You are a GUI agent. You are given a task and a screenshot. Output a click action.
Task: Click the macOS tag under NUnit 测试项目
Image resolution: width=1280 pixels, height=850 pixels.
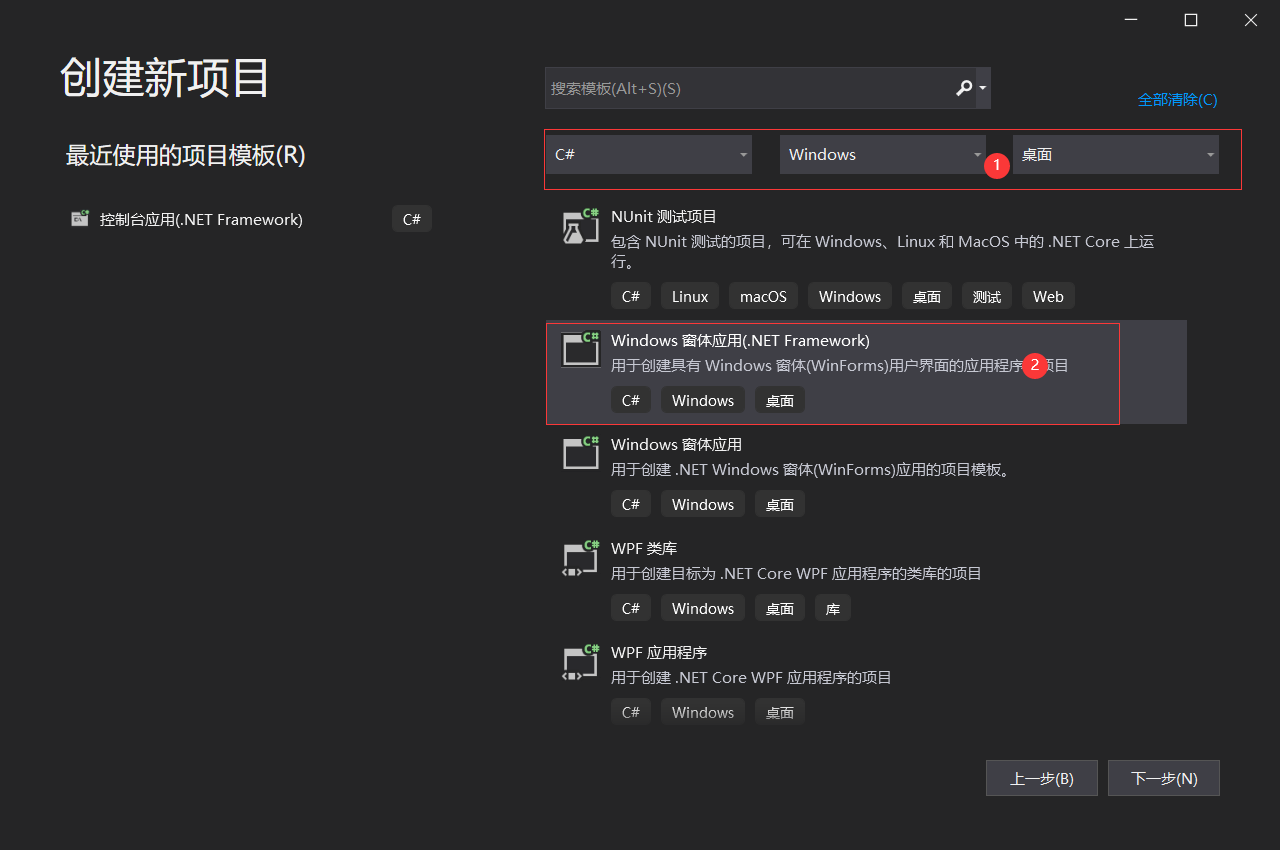pos(763,296)
